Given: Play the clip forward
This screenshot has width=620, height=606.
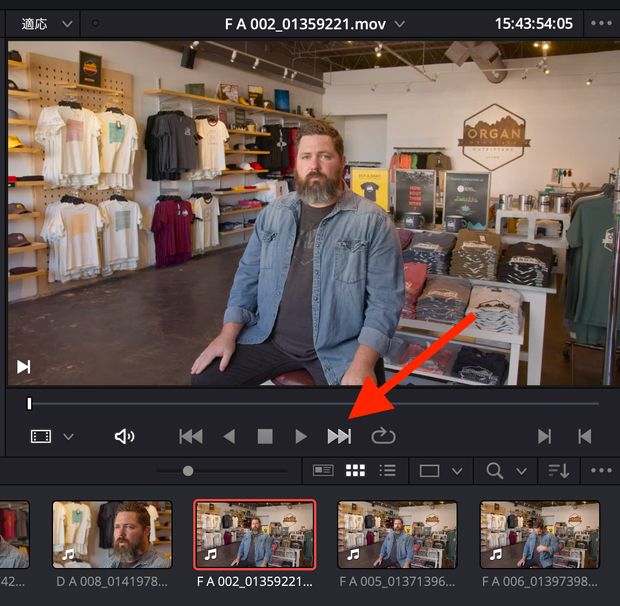Looking at the screenshot, I should (x=301, y=436).
